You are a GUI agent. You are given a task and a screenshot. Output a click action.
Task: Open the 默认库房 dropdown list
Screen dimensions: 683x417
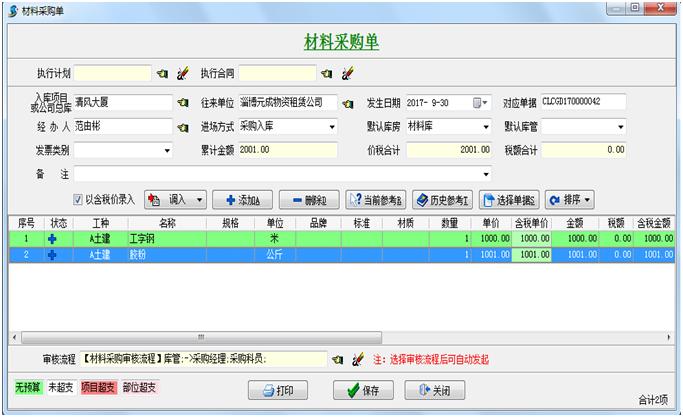coord(486,127)
